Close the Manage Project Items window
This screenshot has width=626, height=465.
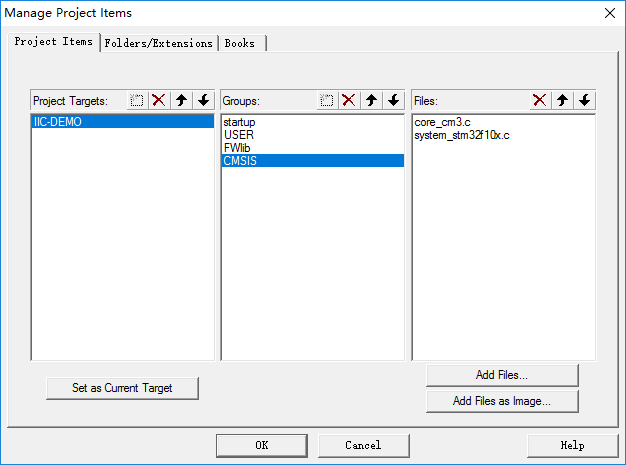[x=610, y=13]
